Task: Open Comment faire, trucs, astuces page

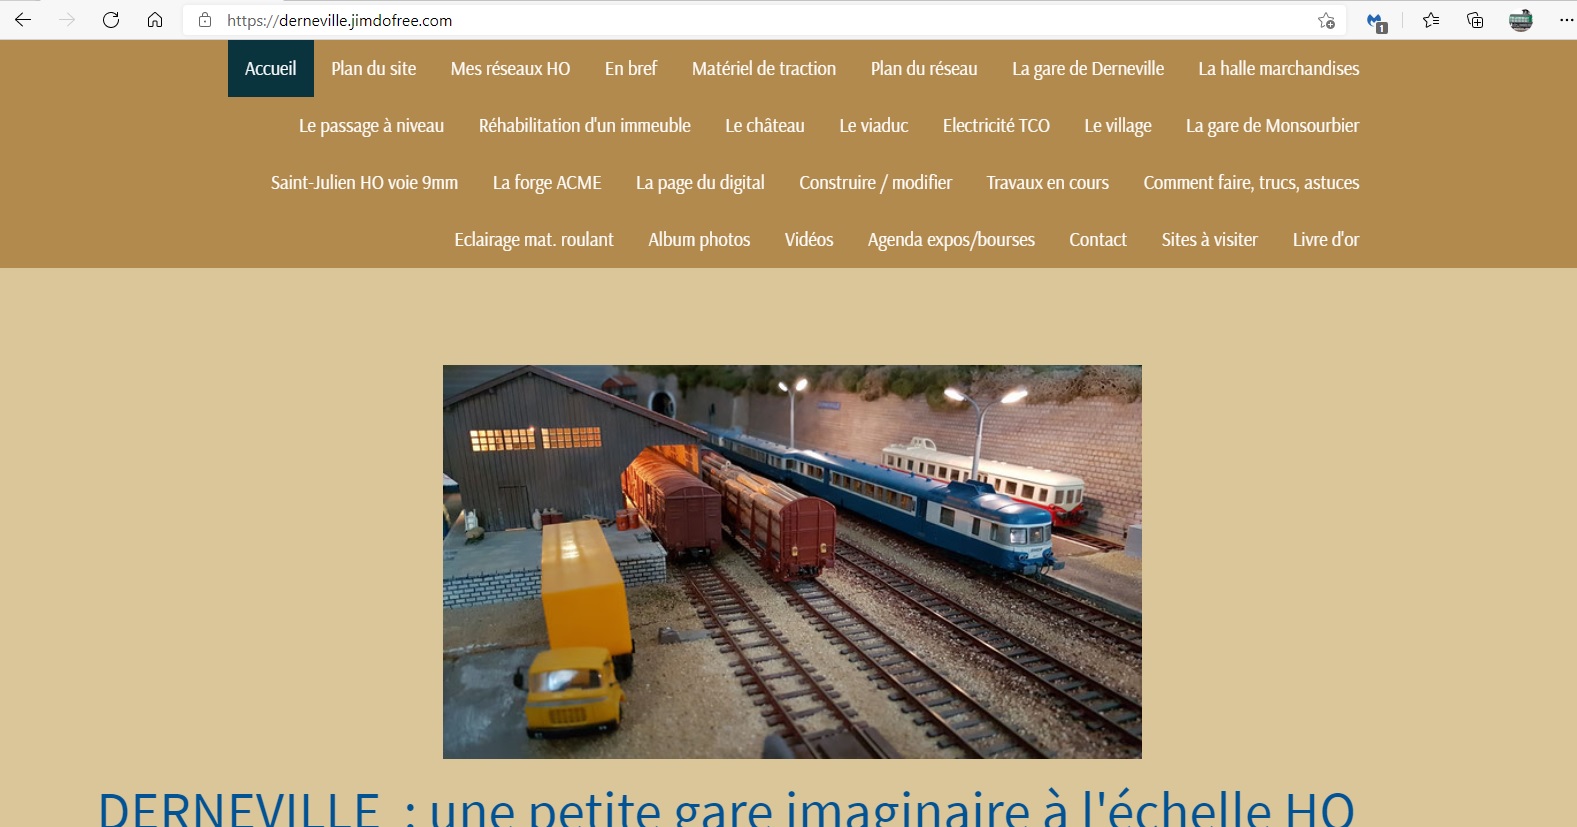Action: click(x=1252, y=182)
